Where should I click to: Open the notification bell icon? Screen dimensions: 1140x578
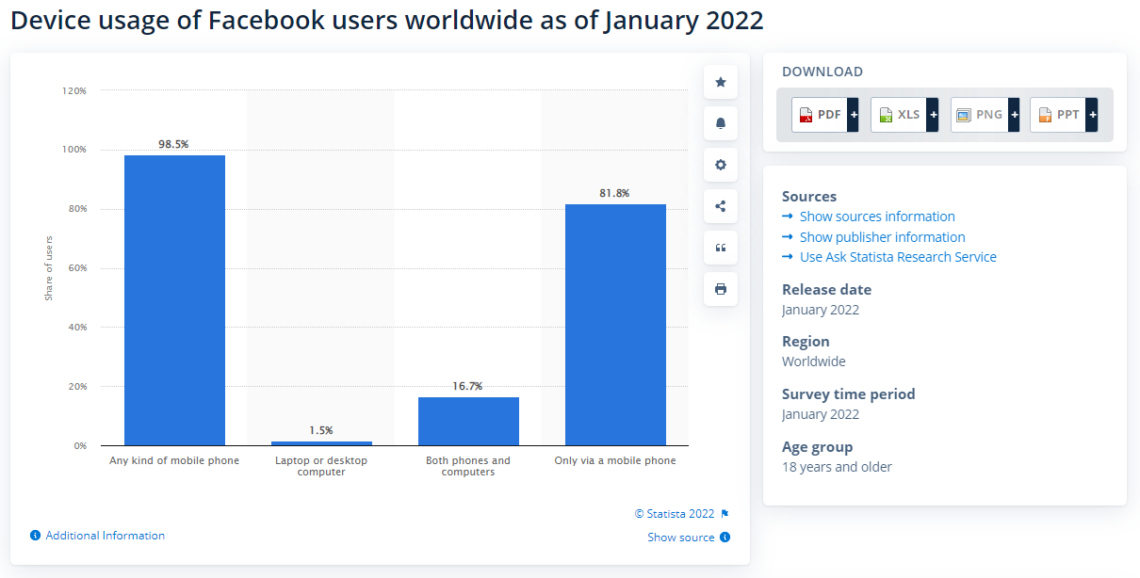click(720, 123)
